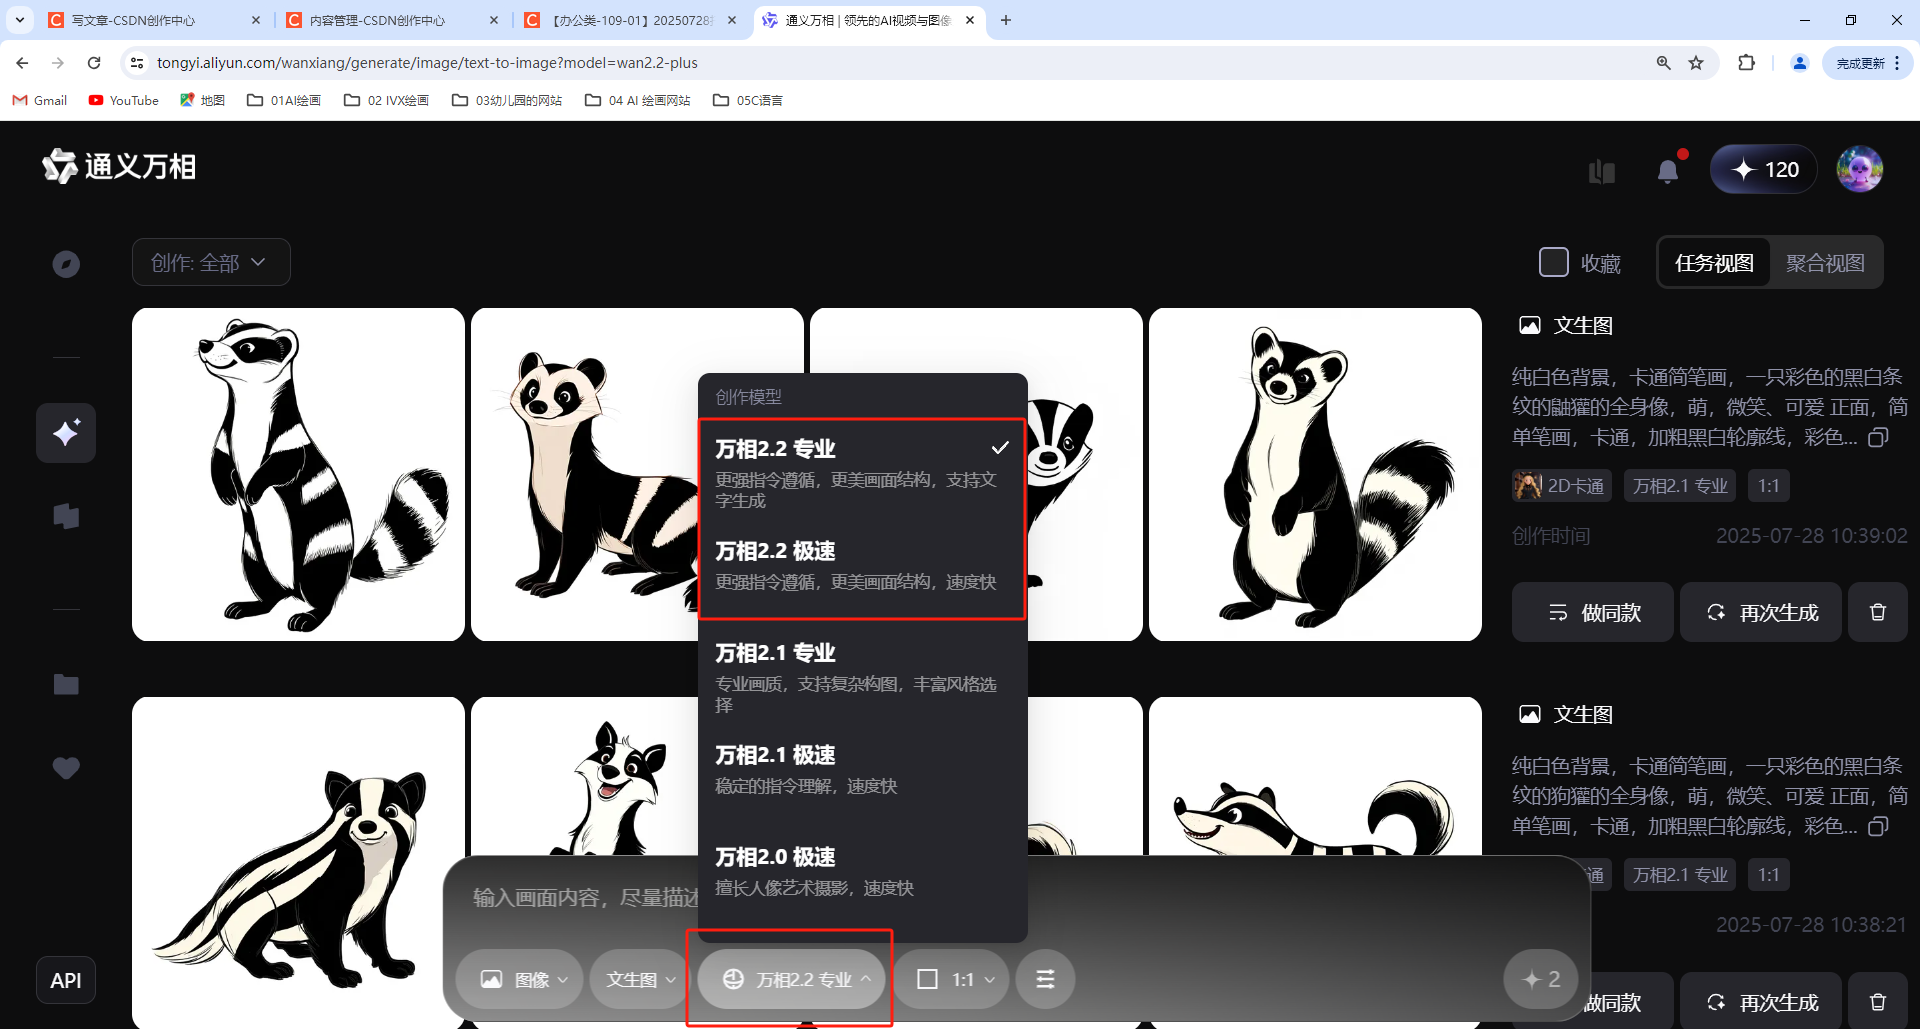This screenshot has width=1920, height=1029.
Task: Select 万相2.0 极速 model option
Action: (862, 872)
